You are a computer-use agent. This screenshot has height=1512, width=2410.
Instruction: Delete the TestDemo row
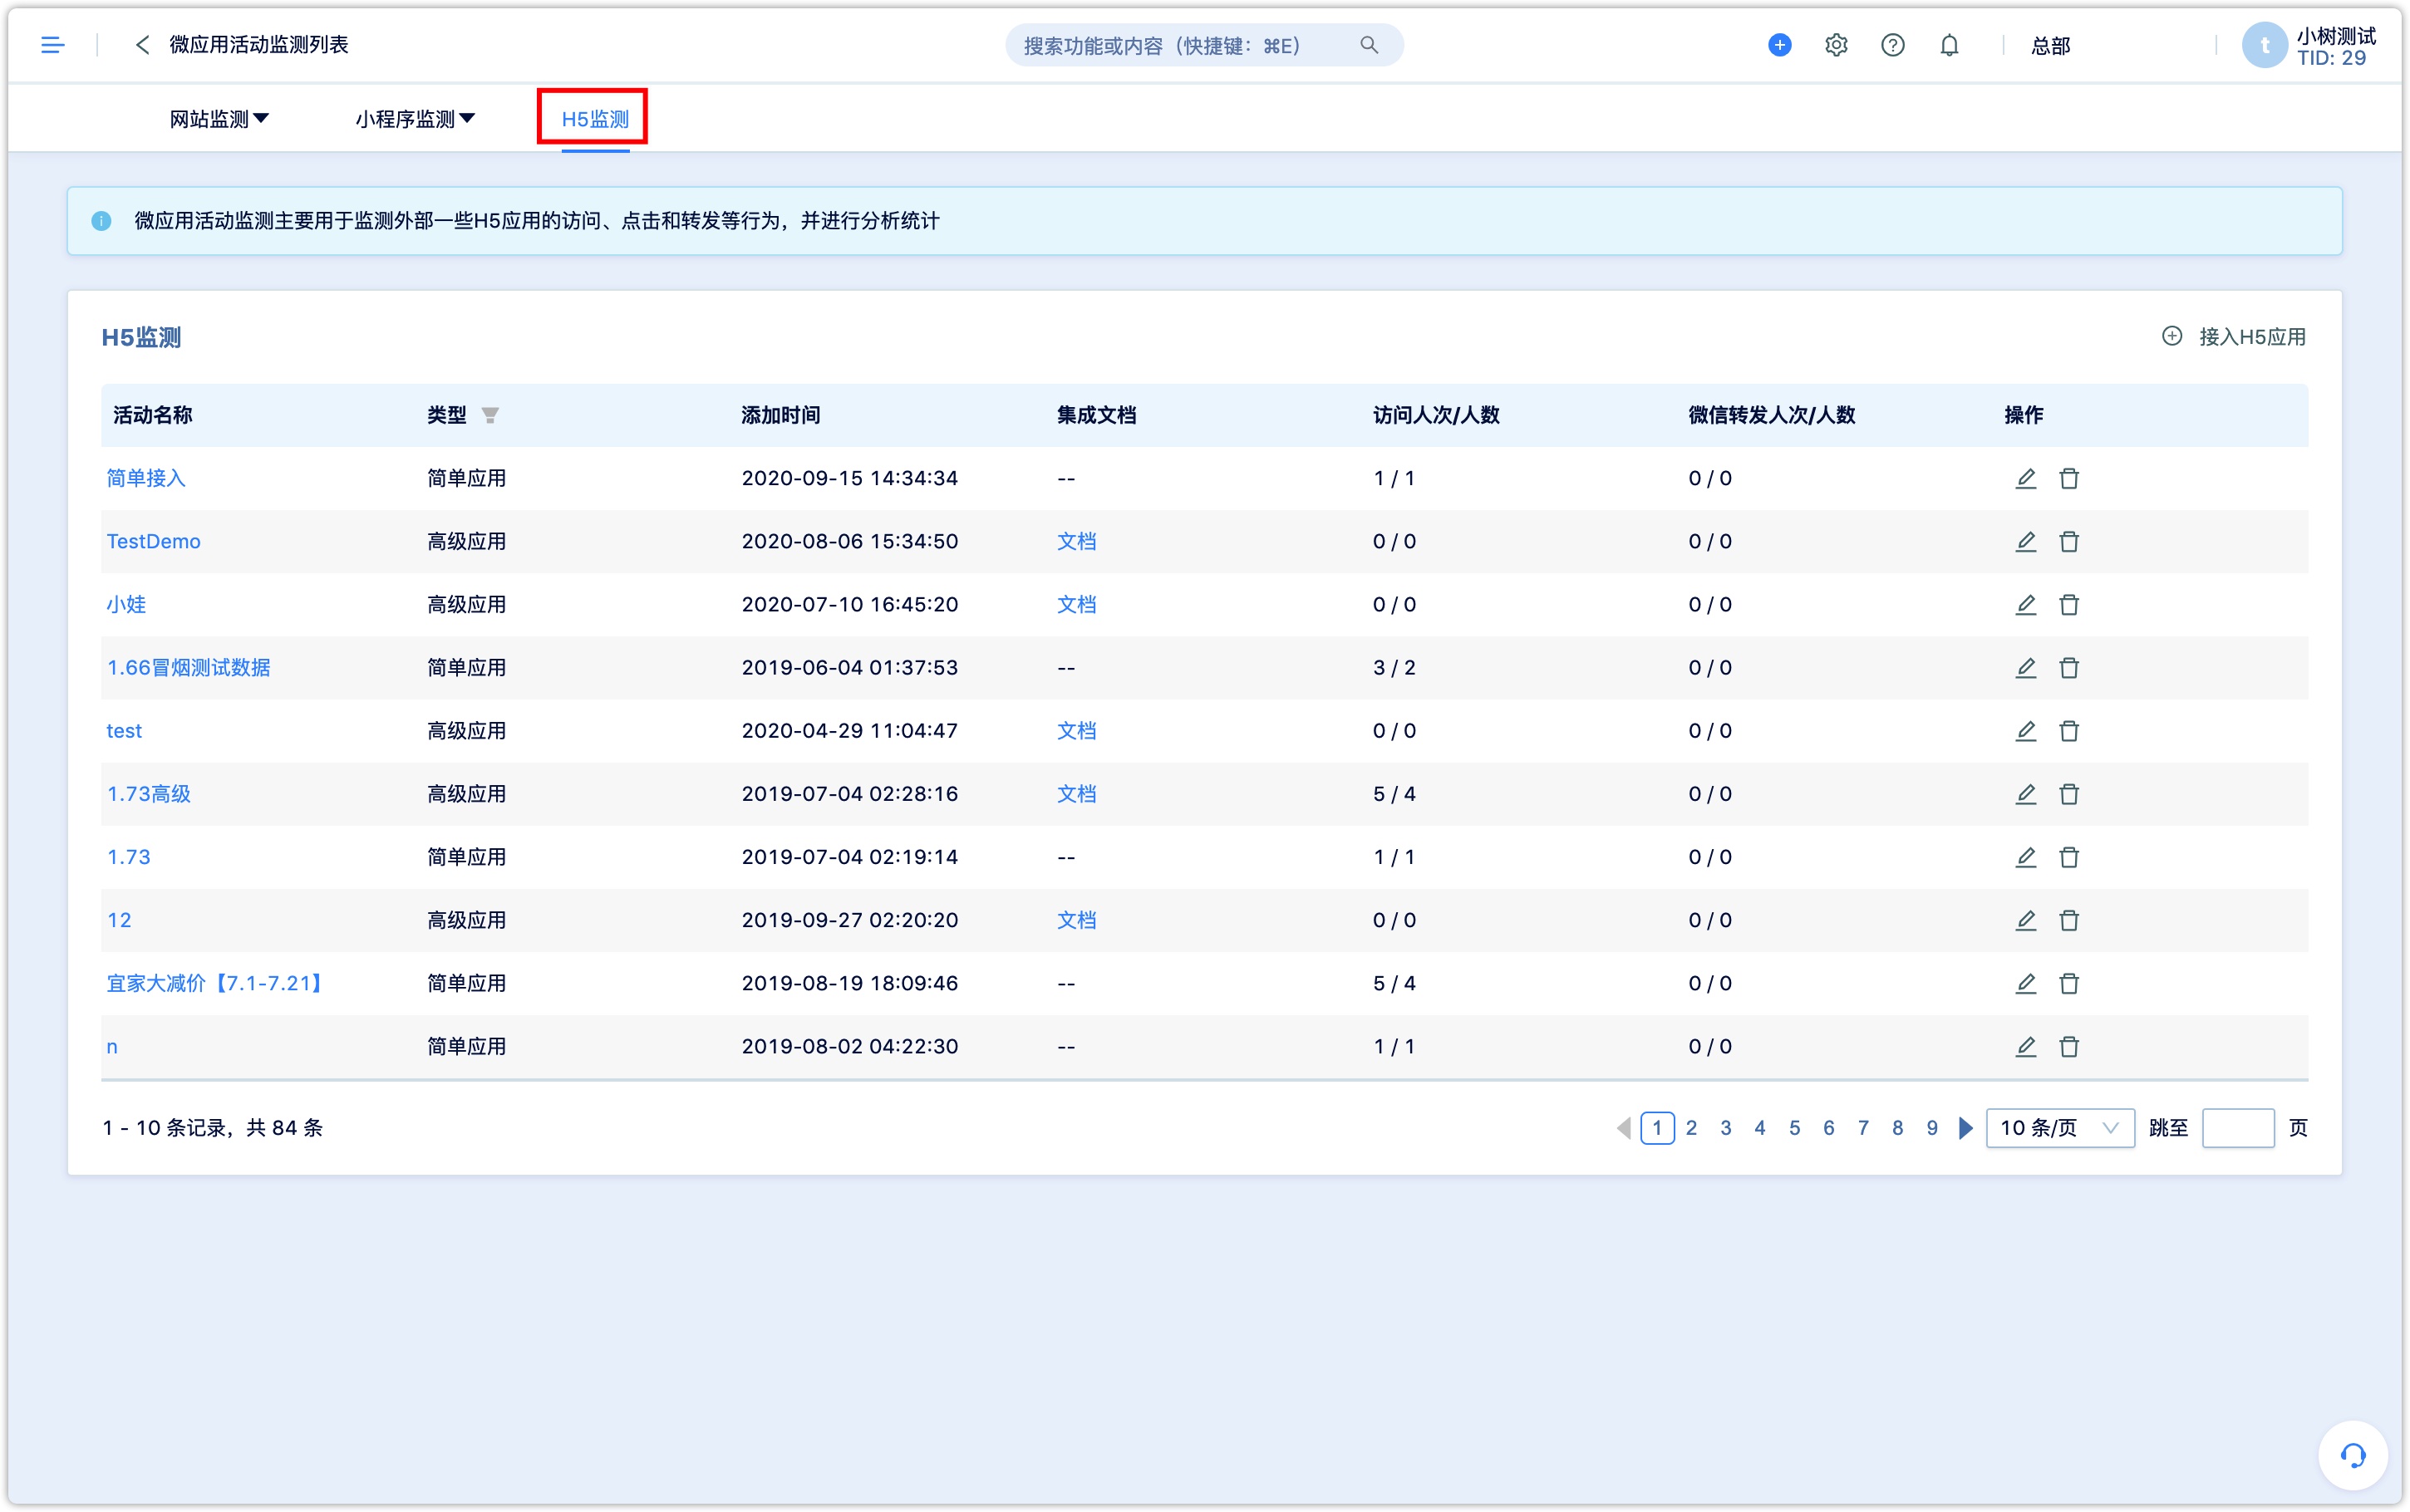coord(2069,541)
